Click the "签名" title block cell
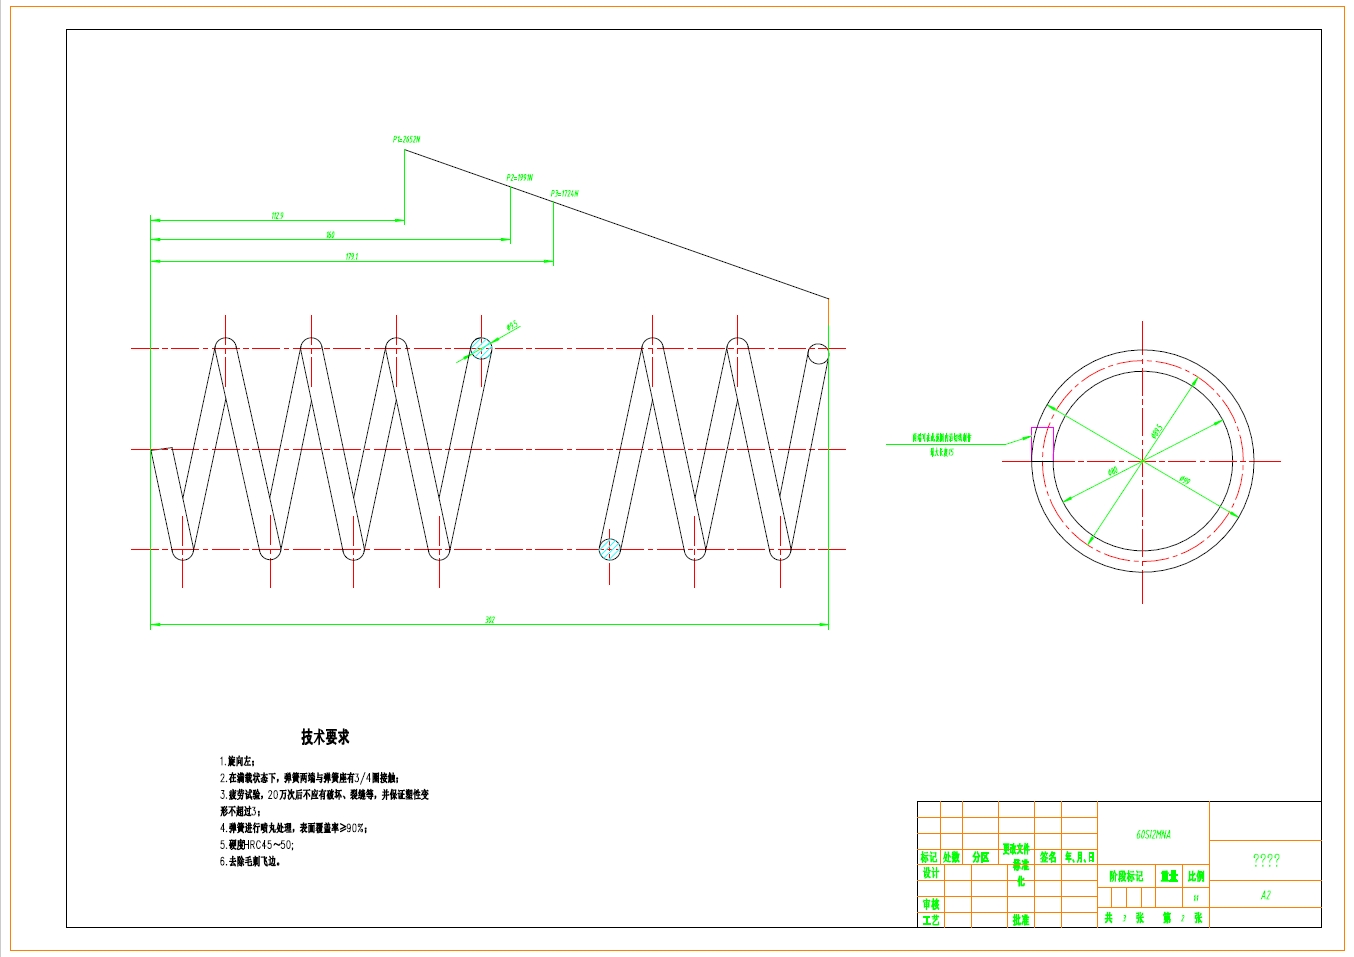 (1048, 857)
